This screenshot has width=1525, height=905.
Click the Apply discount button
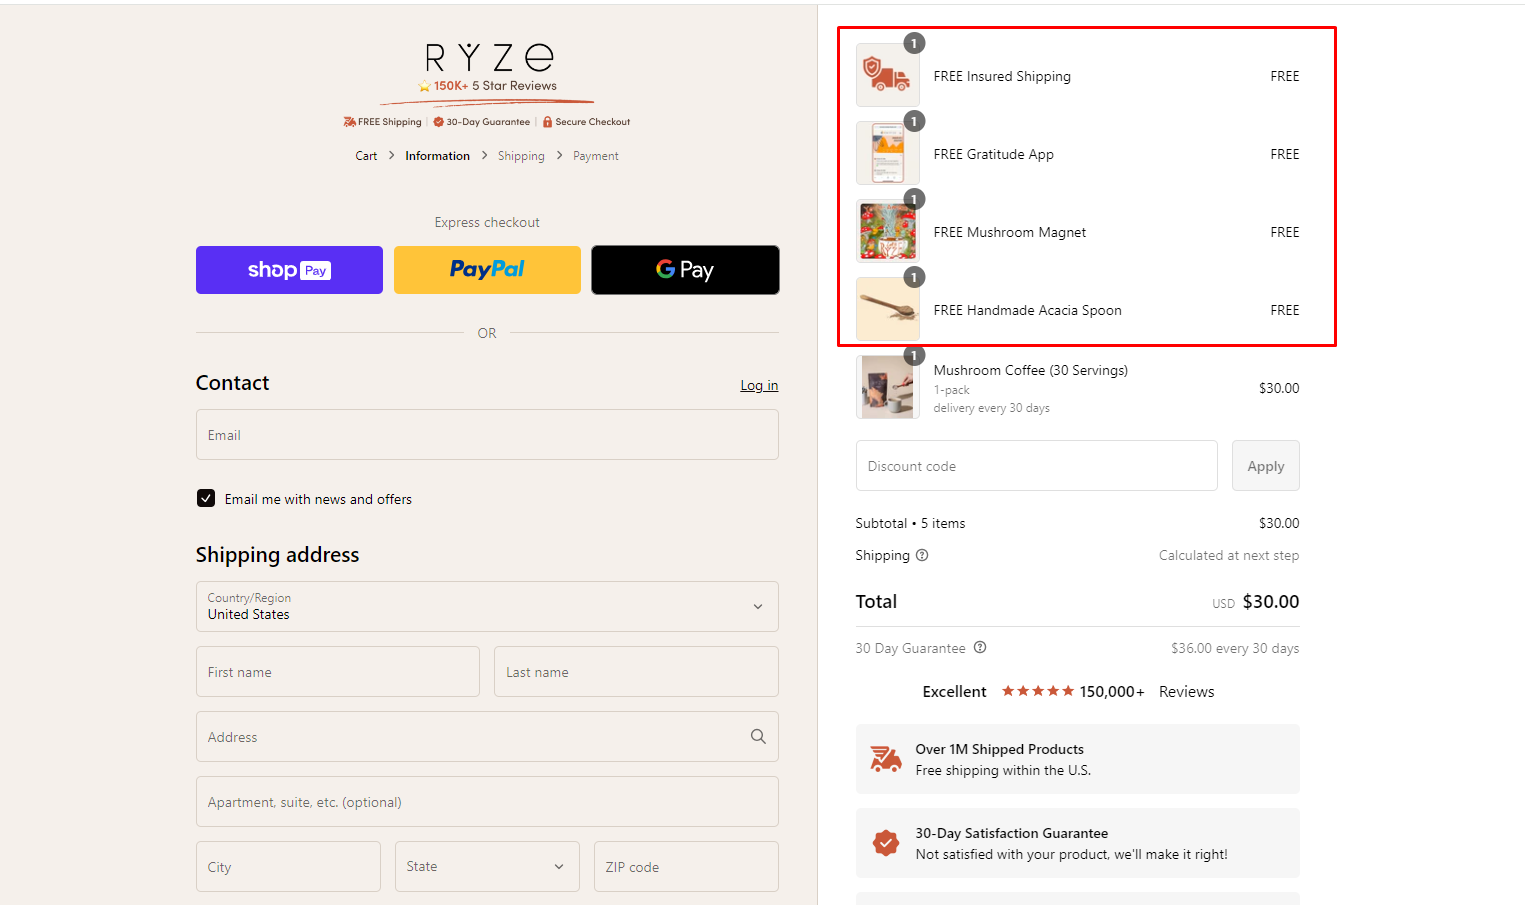coord(1265,466)
